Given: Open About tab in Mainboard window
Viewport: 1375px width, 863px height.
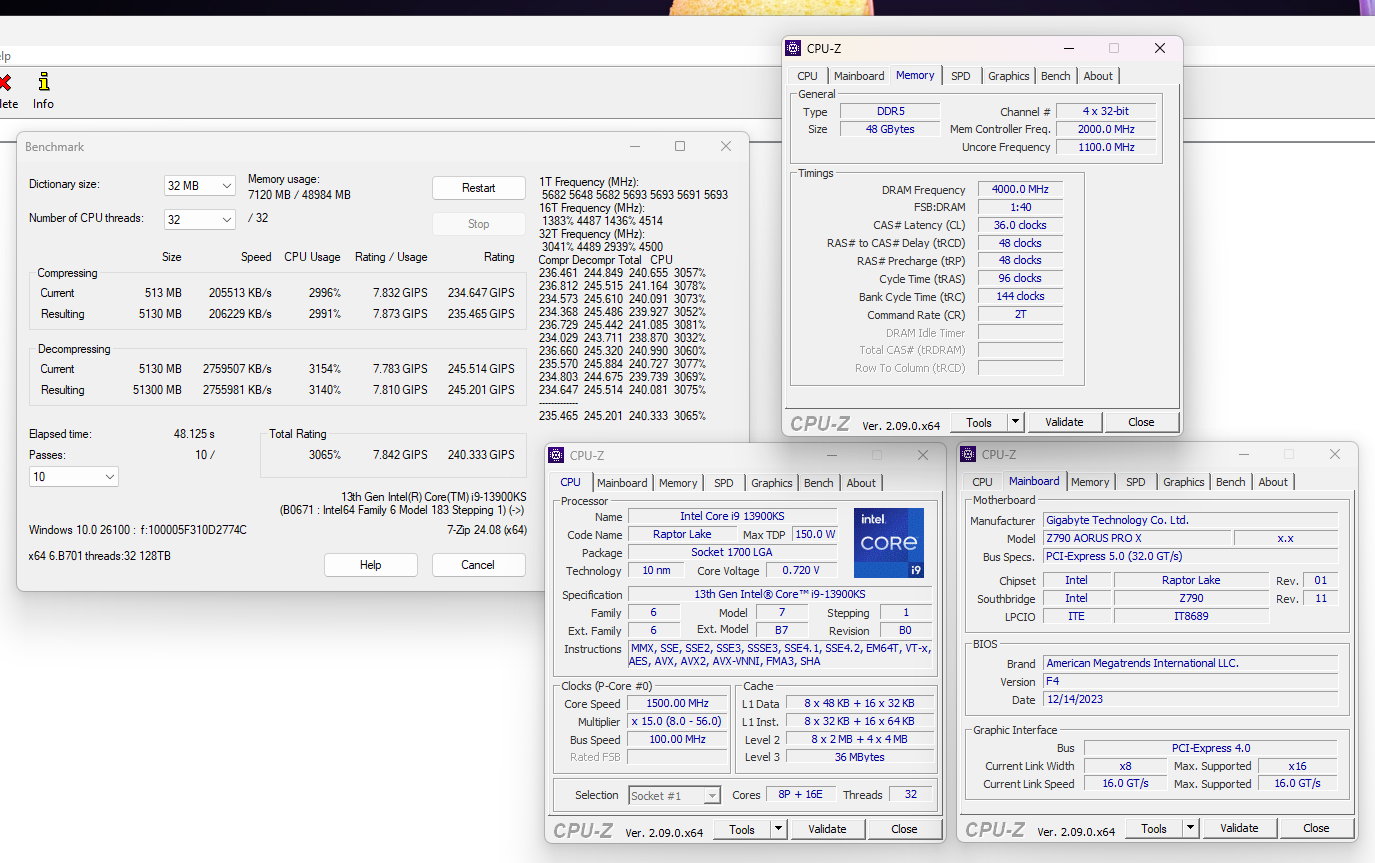Looking at the screenshot, I should 1273,482.
